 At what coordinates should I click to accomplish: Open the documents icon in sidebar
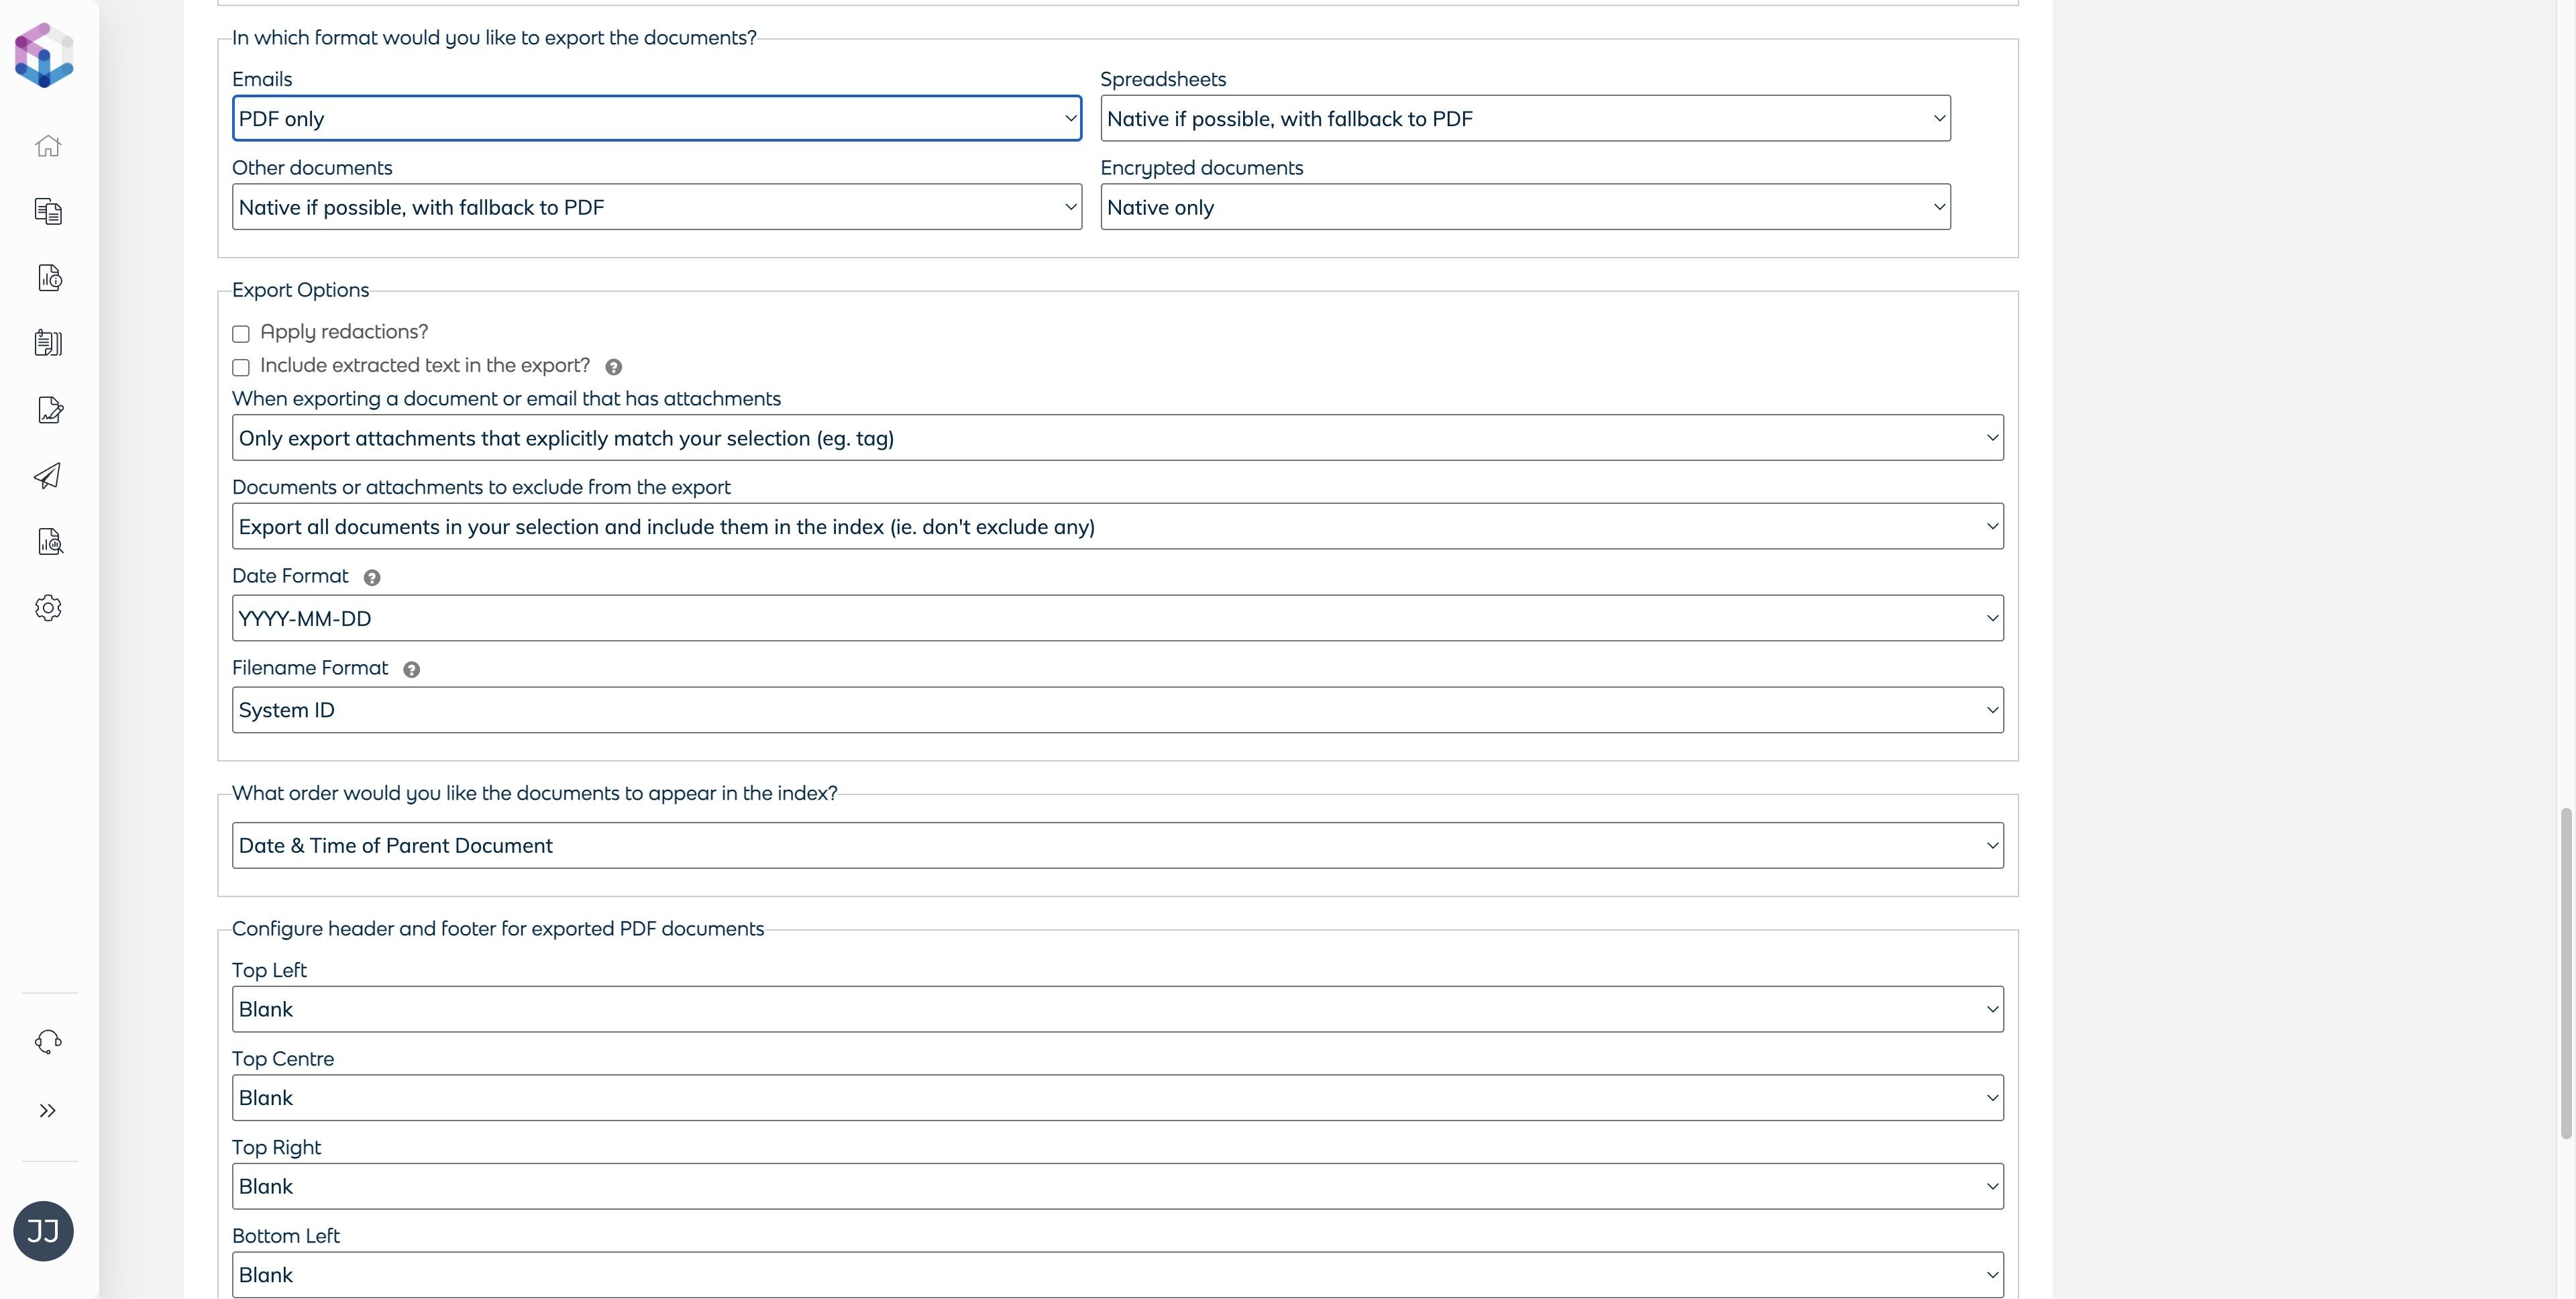(48, 211)
